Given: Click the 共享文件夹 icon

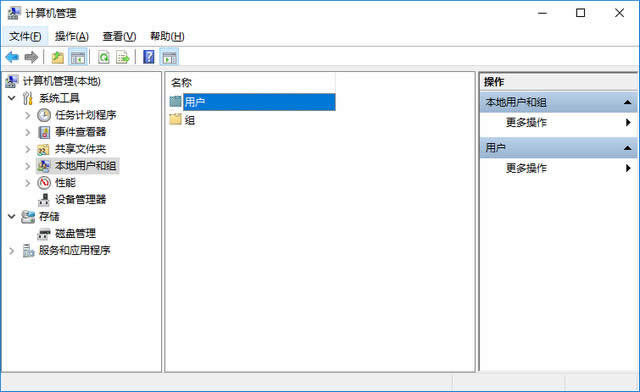Looking at the screenshot, I should [x=43, y=149].
